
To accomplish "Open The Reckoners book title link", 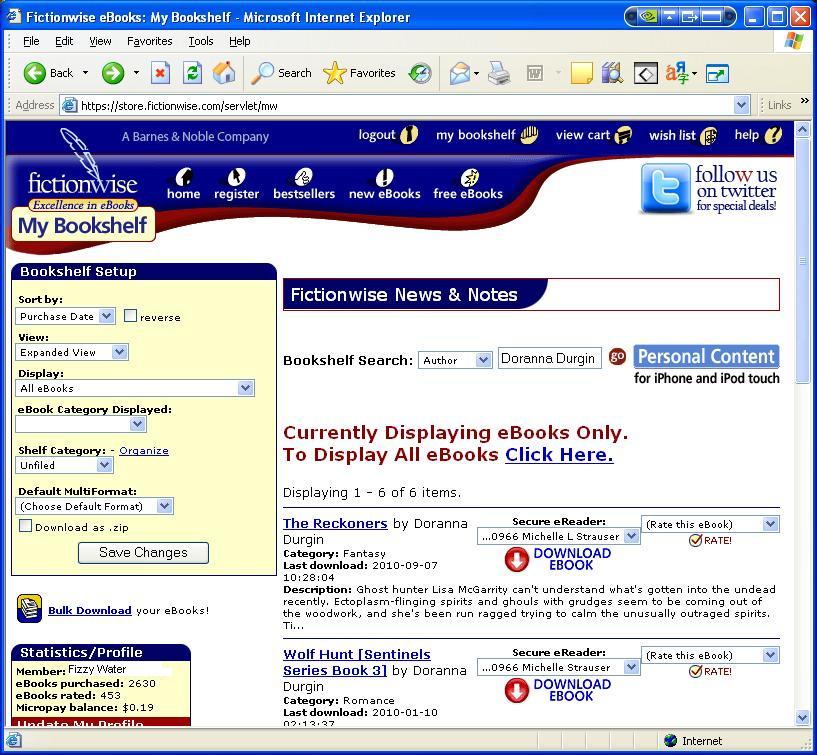I will pos(335,523).
